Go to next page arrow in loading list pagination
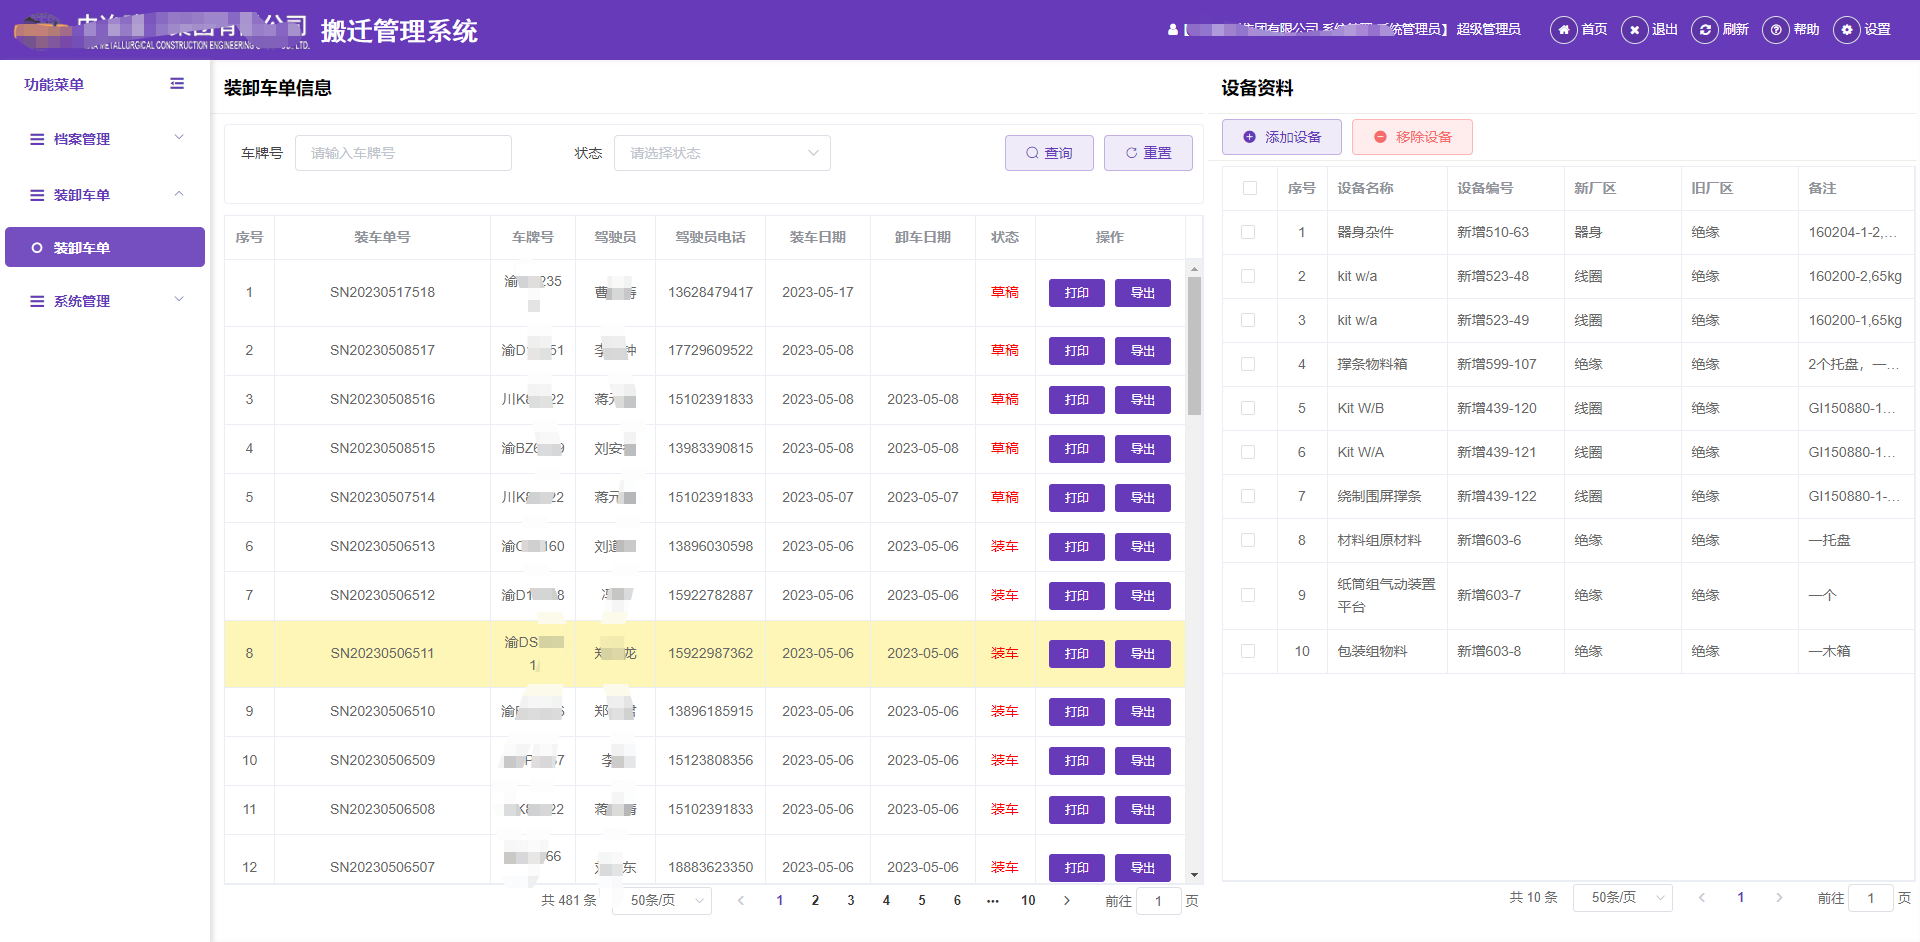This screenshot has width=1920, height=942. pyautogui.click(x=1067, y=900)
